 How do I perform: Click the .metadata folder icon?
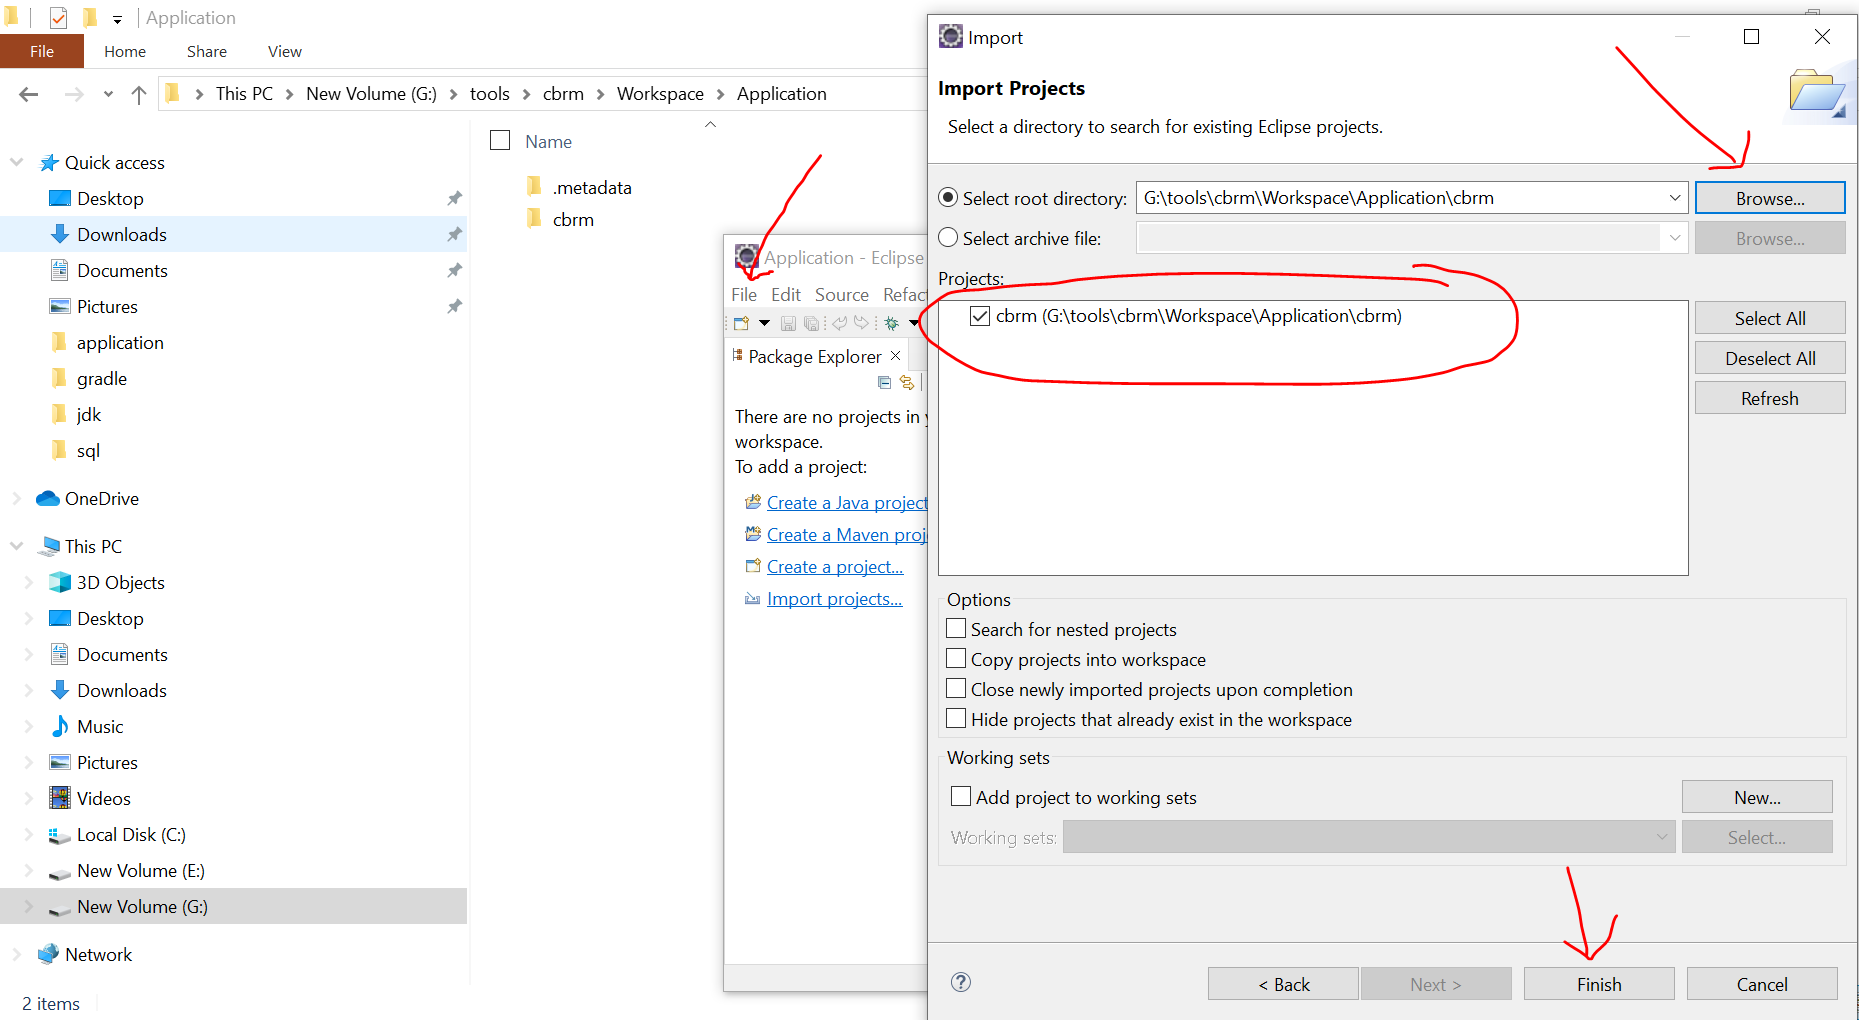point(535,187)
